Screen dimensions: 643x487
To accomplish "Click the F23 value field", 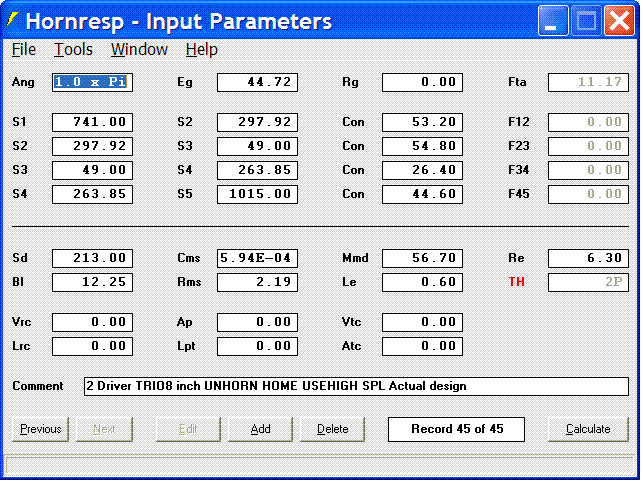I will pos(588,146).
